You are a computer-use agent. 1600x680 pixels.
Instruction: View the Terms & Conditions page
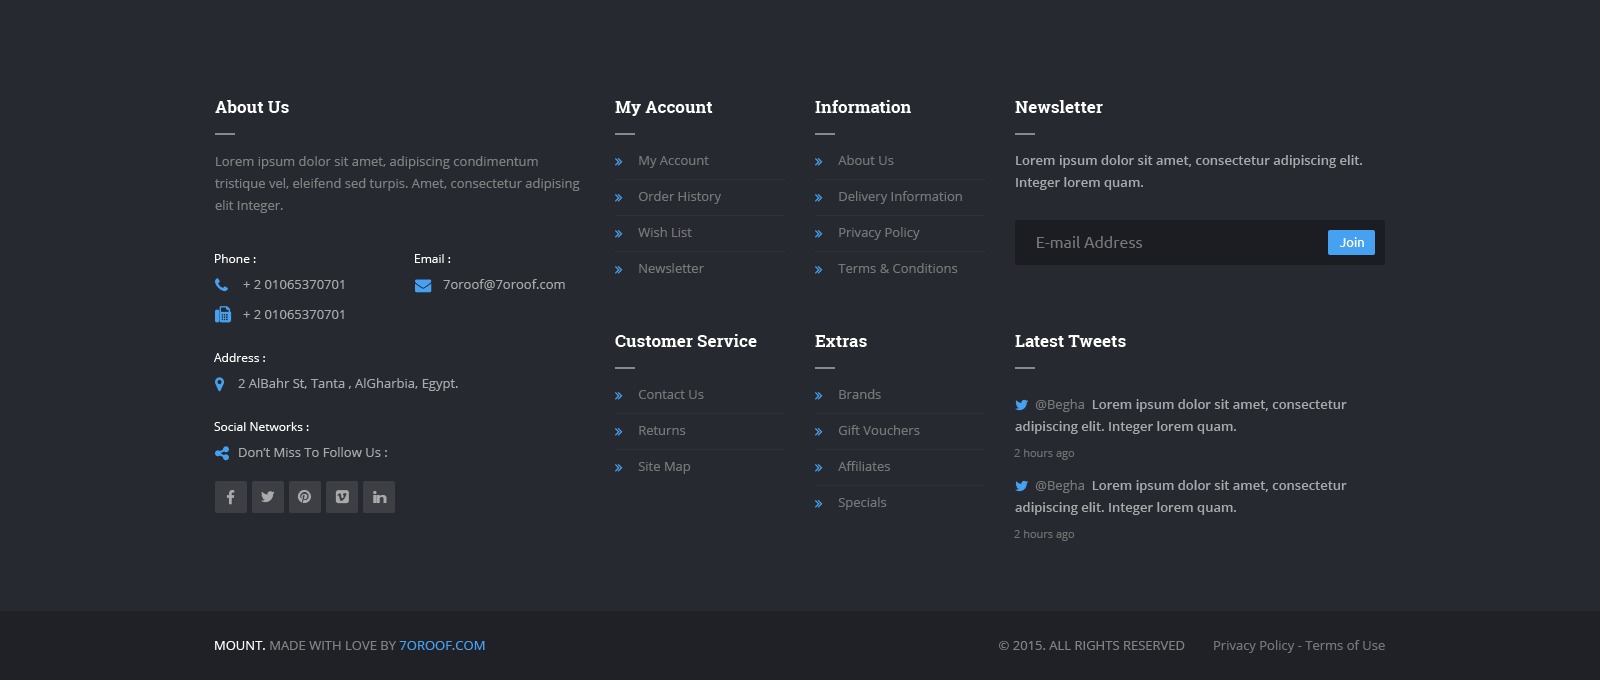897,269
